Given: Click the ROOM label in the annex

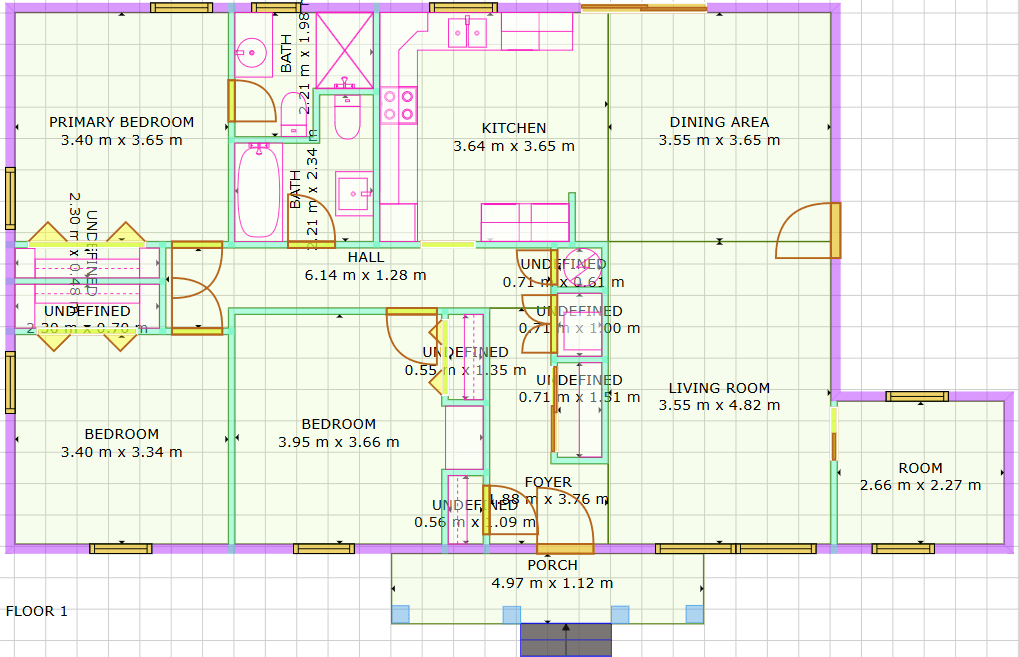Looking at the screenshot, I should [x=920, y=468].
